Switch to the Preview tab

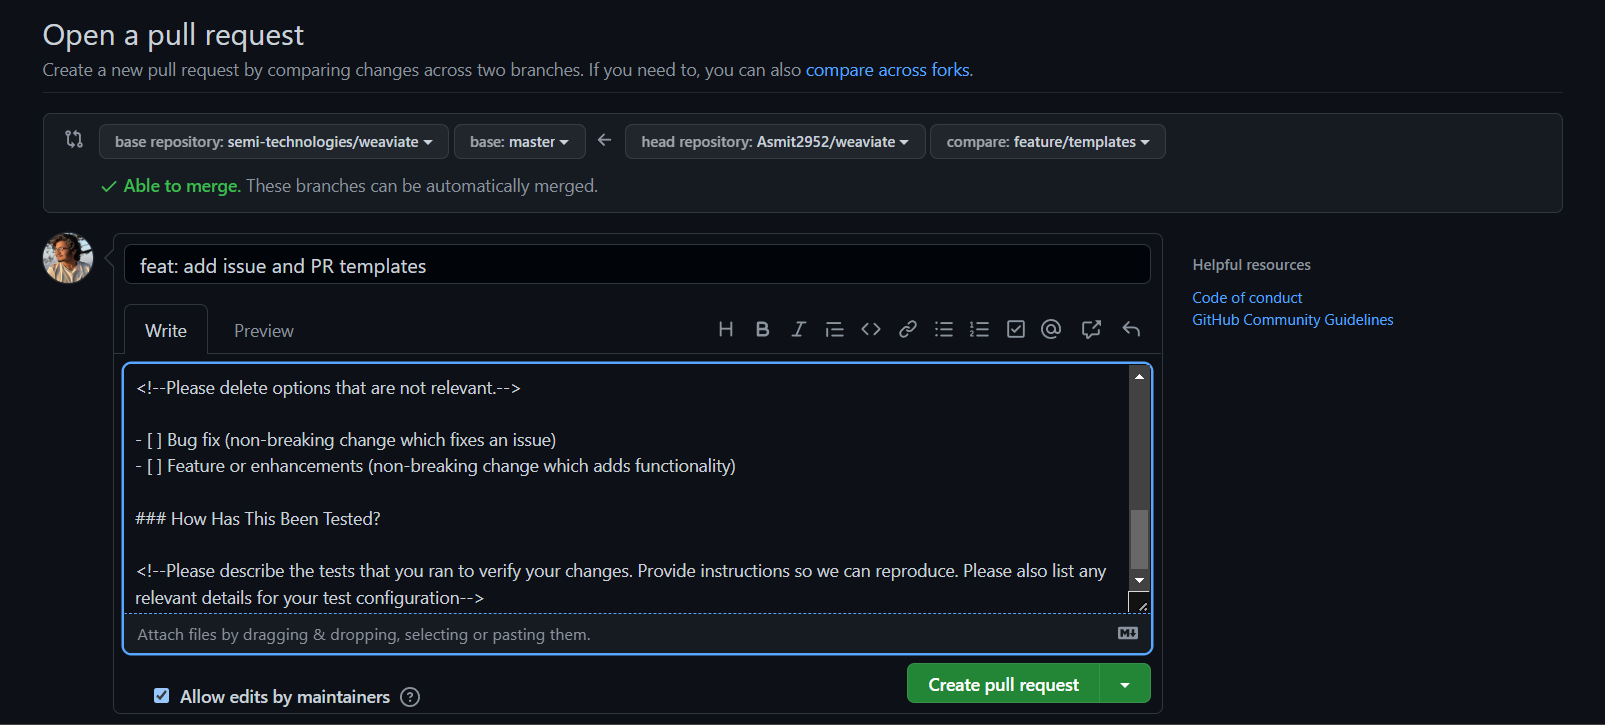coord(263,331)
